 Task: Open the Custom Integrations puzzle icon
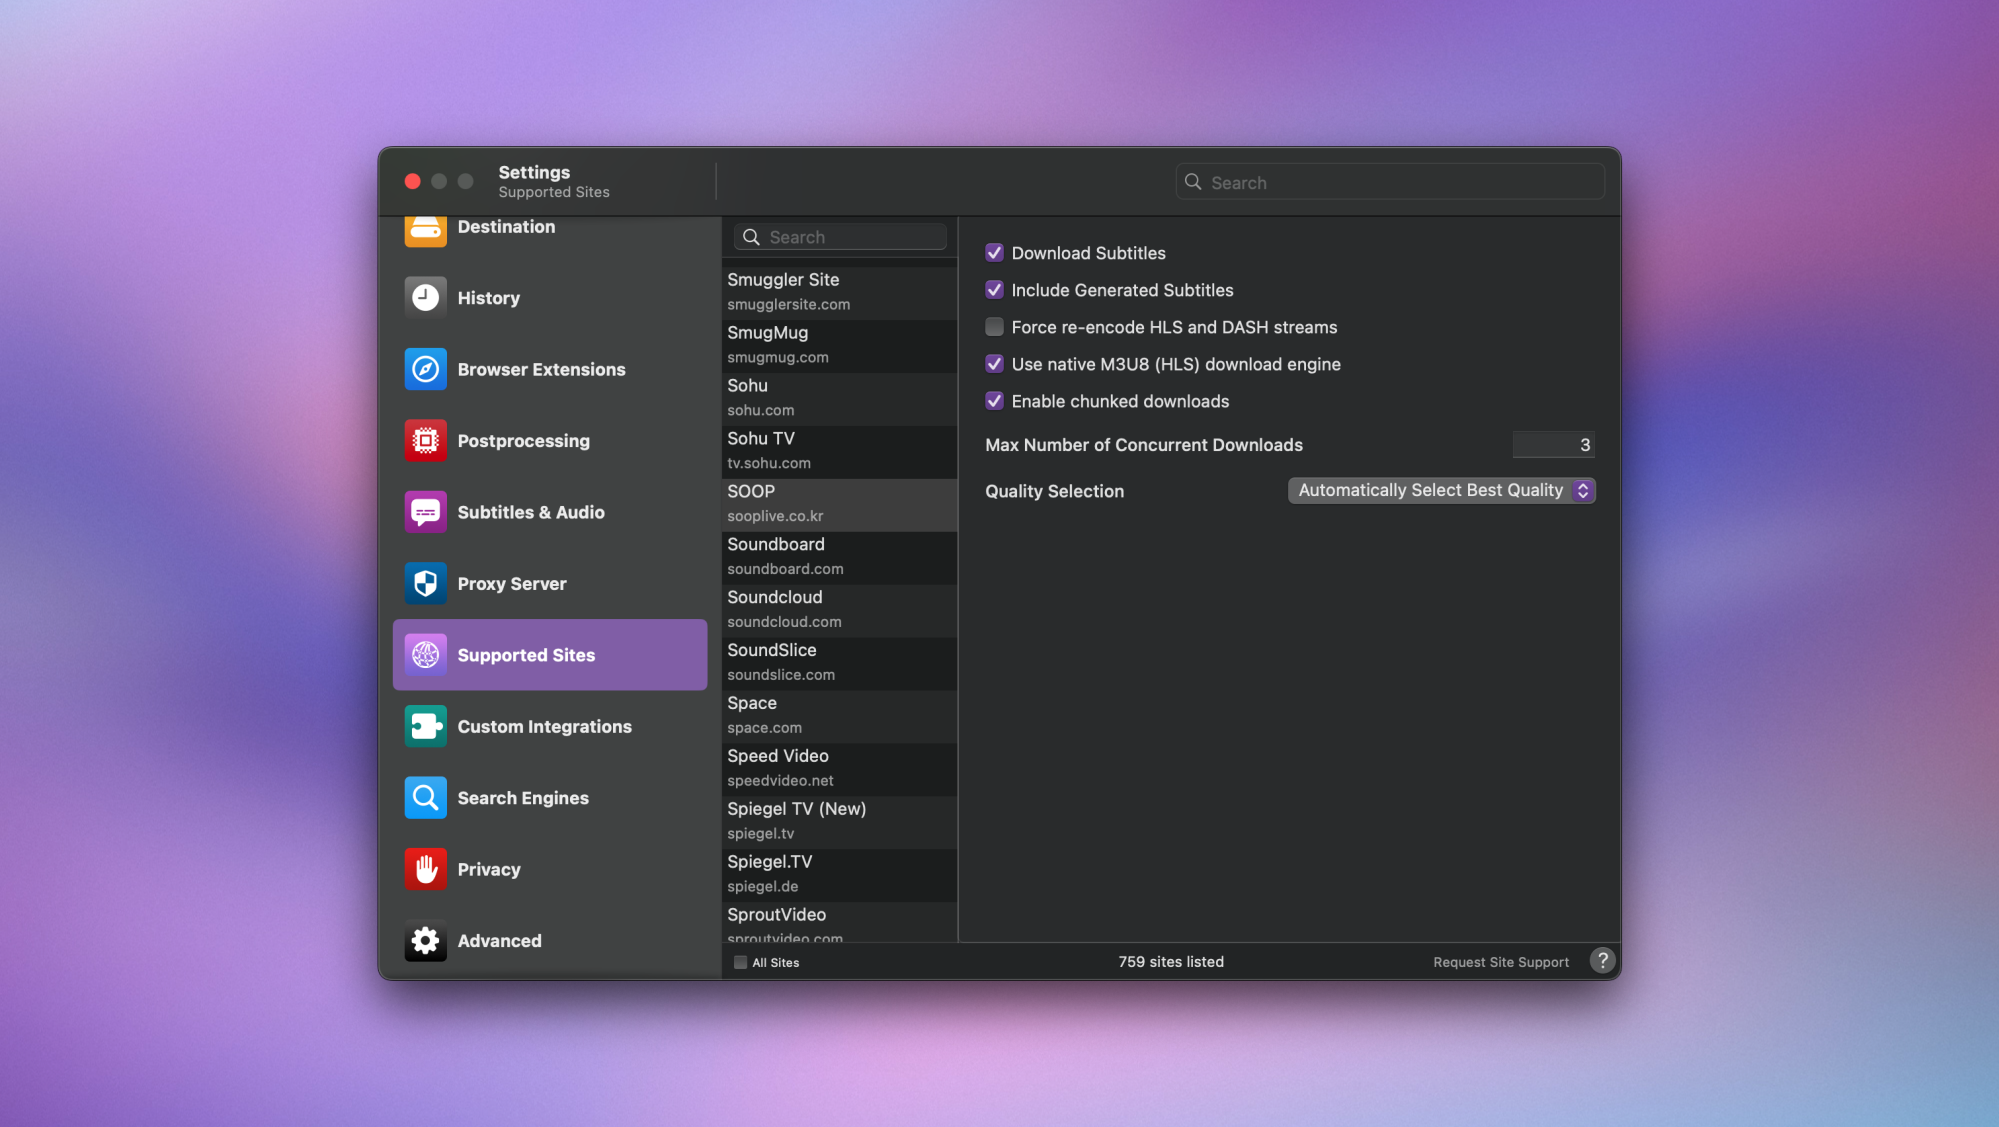(x=425, y=726)
